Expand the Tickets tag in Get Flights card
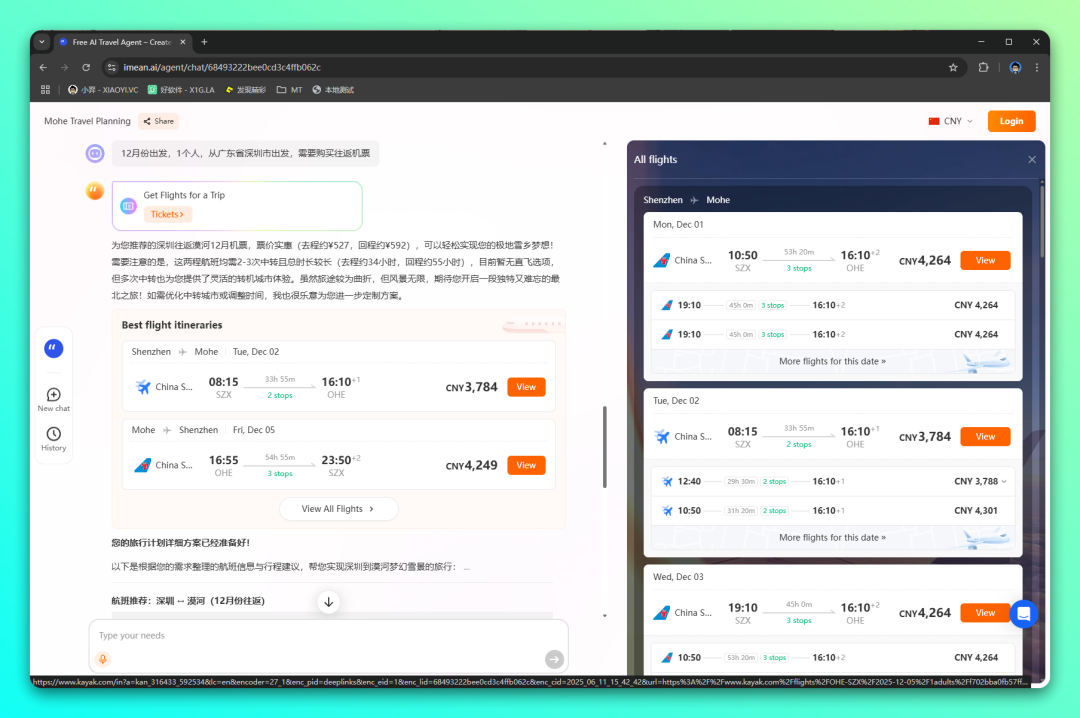The image size is (1080, 718). (x=168, y=214)
